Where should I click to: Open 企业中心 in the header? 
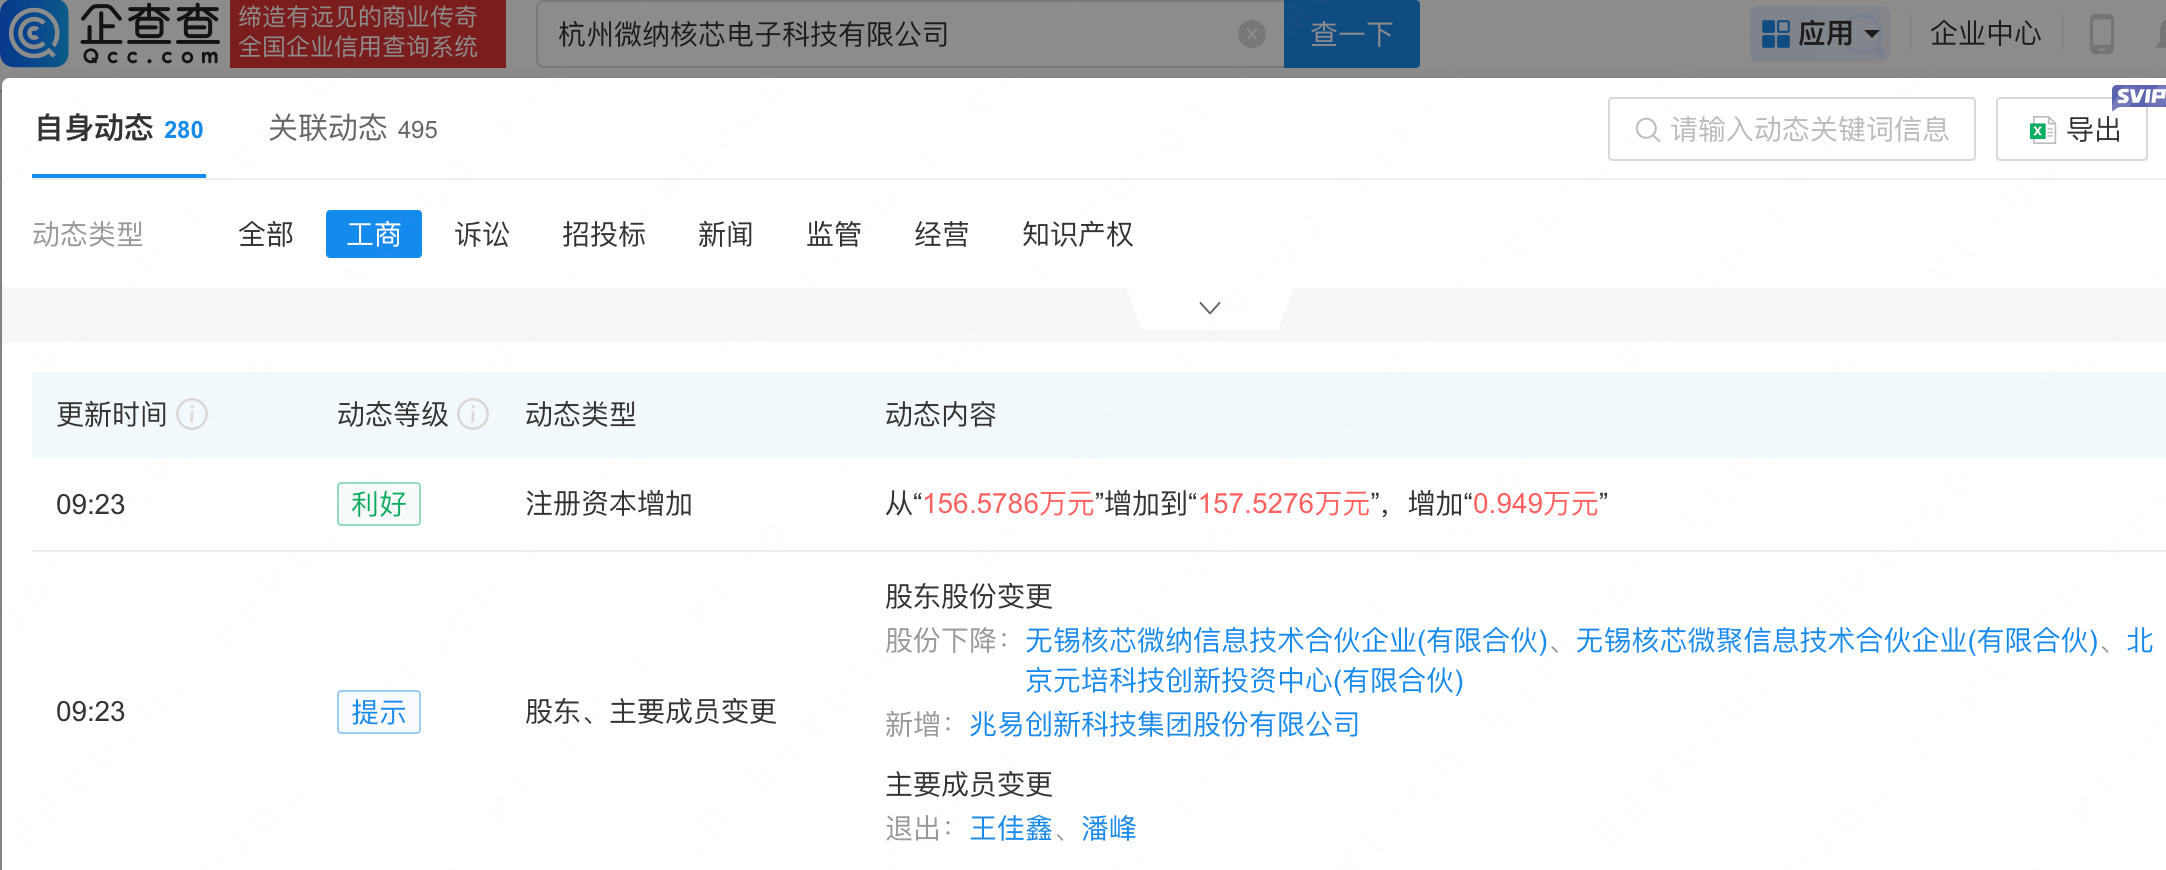[x=1985, y=34]
